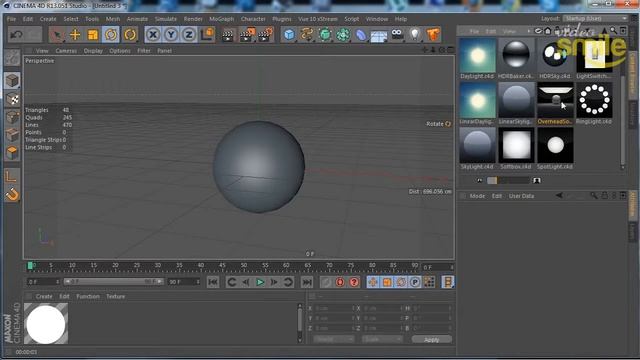Toggle the Z axis lock
This screenshot has width=640, height=360.
189,35
